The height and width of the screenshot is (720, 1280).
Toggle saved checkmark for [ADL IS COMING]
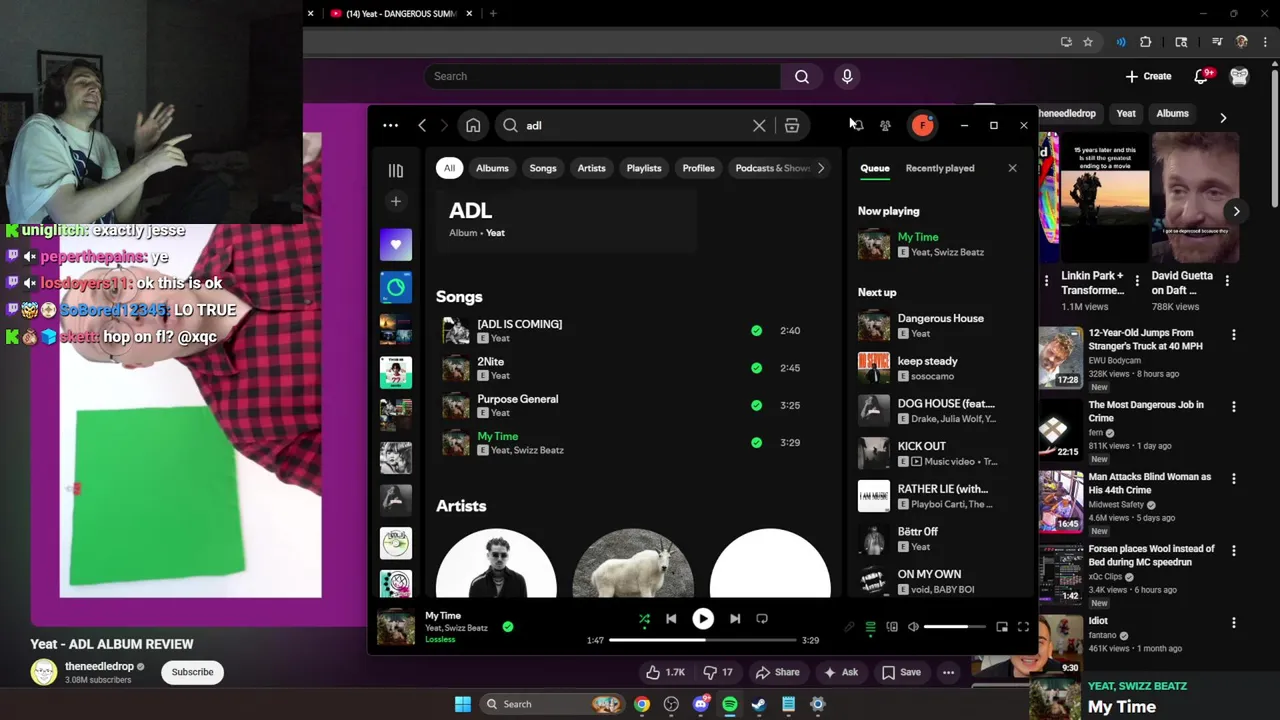tap(756, 330)
